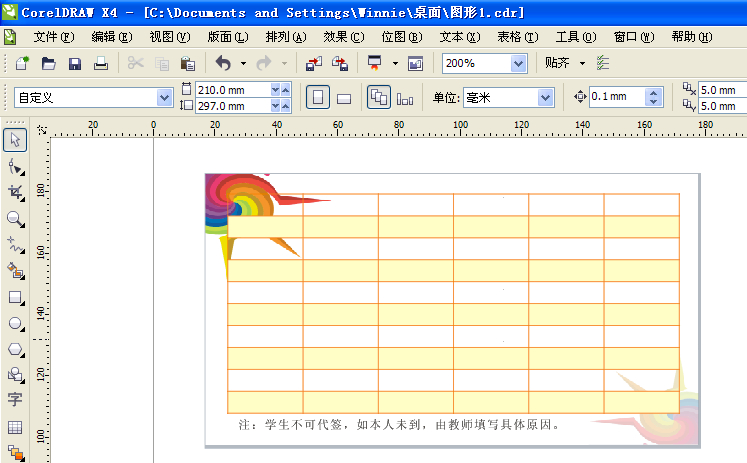Image resolution: width=747 pixels, height=463 pixels.
Task: Open the 文件(F) menu
Action: [x=54, y=37]
